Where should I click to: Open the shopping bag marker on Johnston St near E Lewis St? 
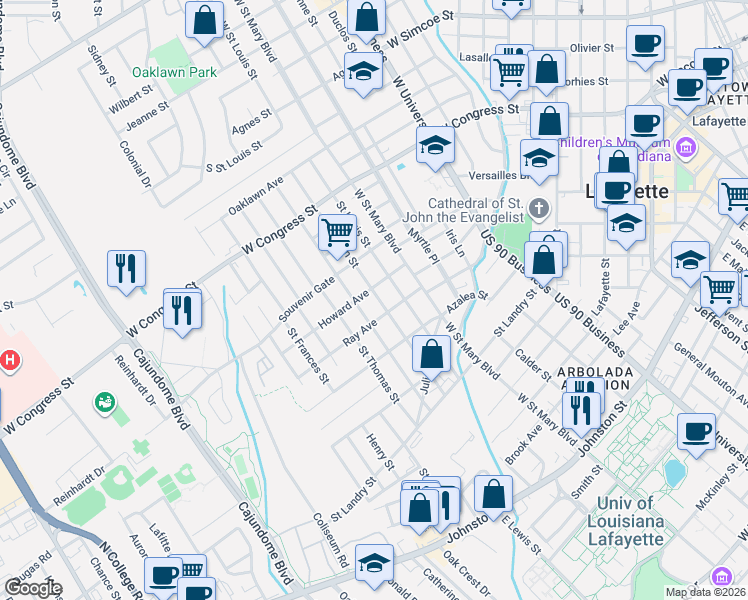pyautogui.click(x=493, y=496)
